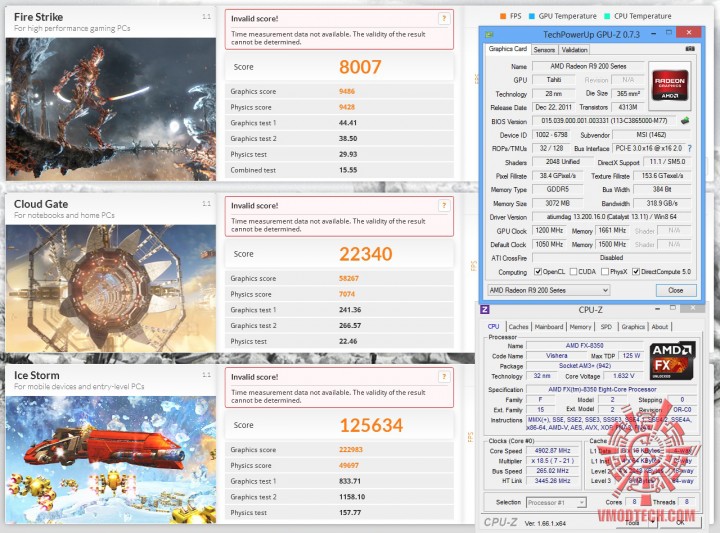The width and height of the screenshot is (720, 533).
Task: Toggle the DirectCompute 5.0 checkbox
Action: 636,272
